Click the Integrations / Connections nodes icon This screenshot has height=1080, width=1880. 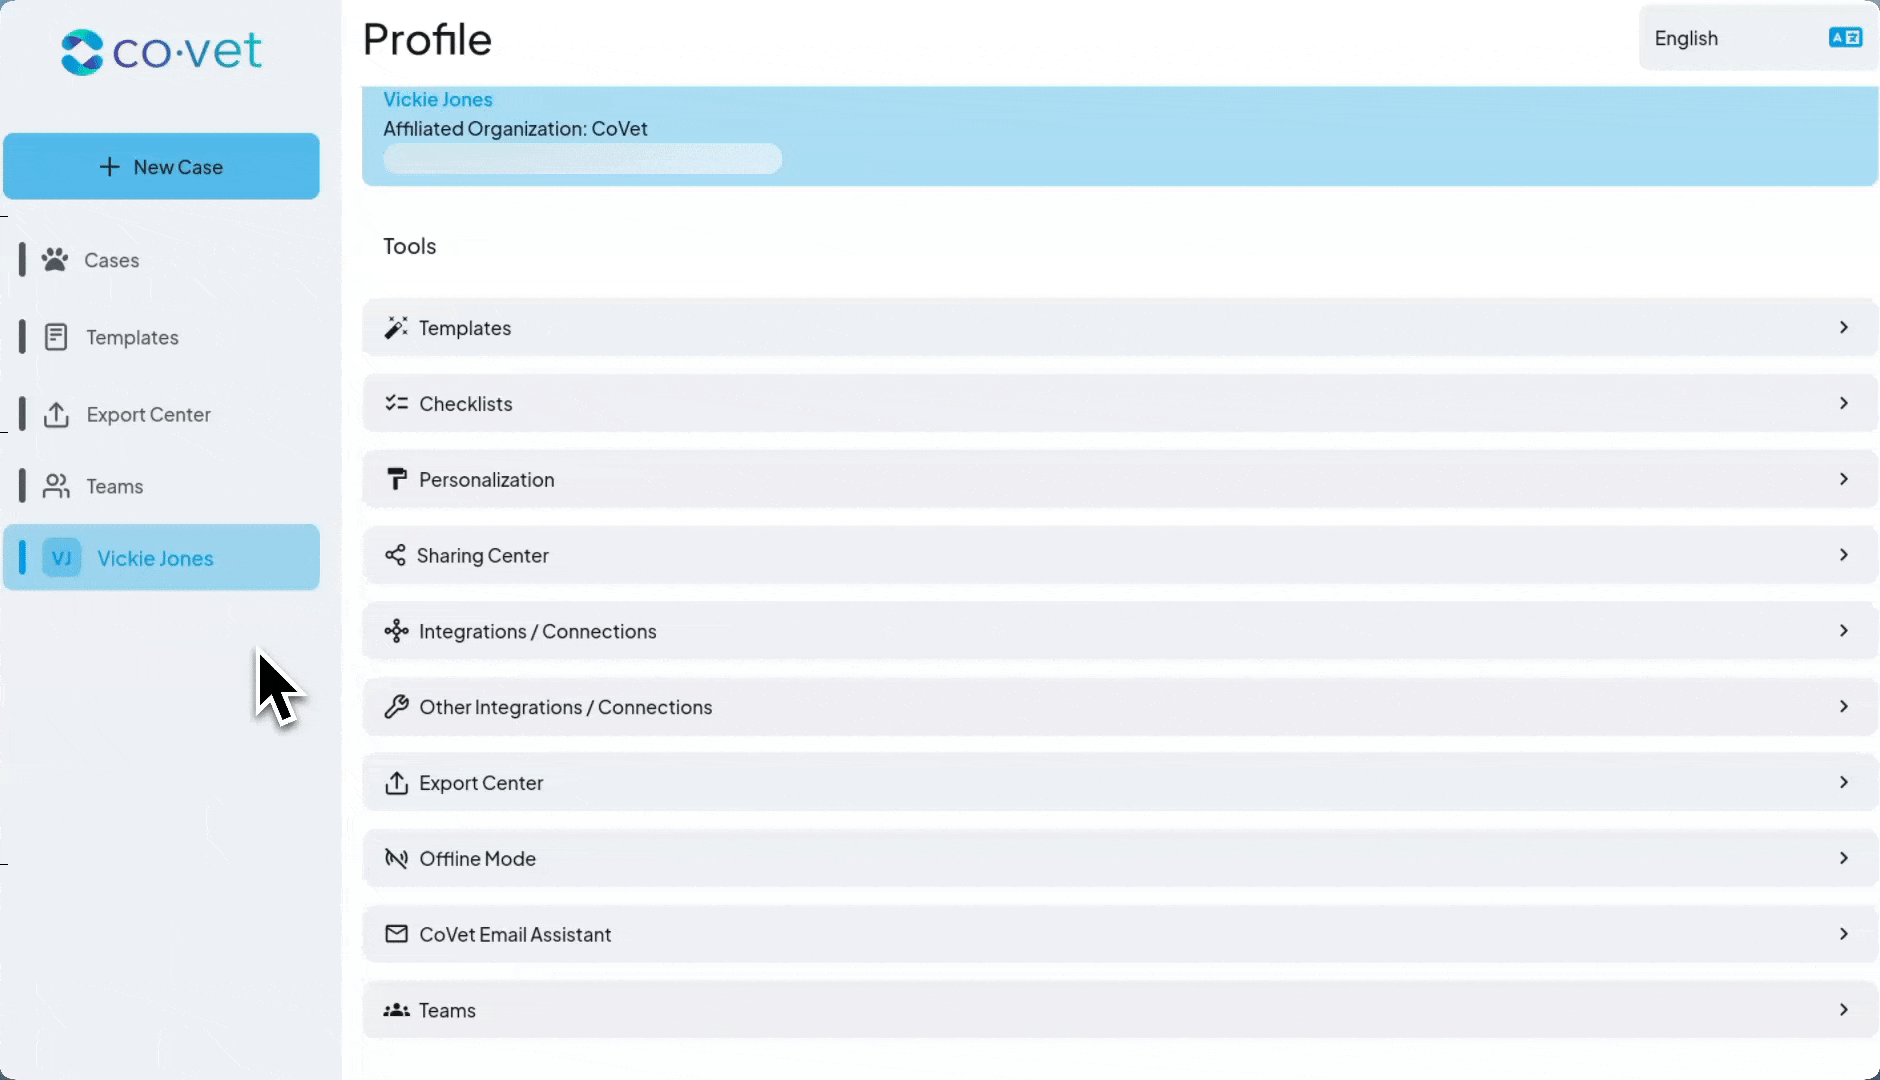tap(396, 632)
